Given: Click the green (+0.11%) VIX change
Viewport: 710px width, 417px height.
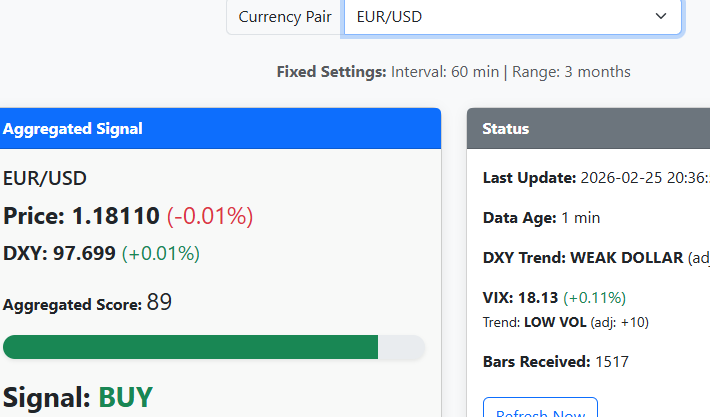Looking at the screenshot, I should coord(595,298).
